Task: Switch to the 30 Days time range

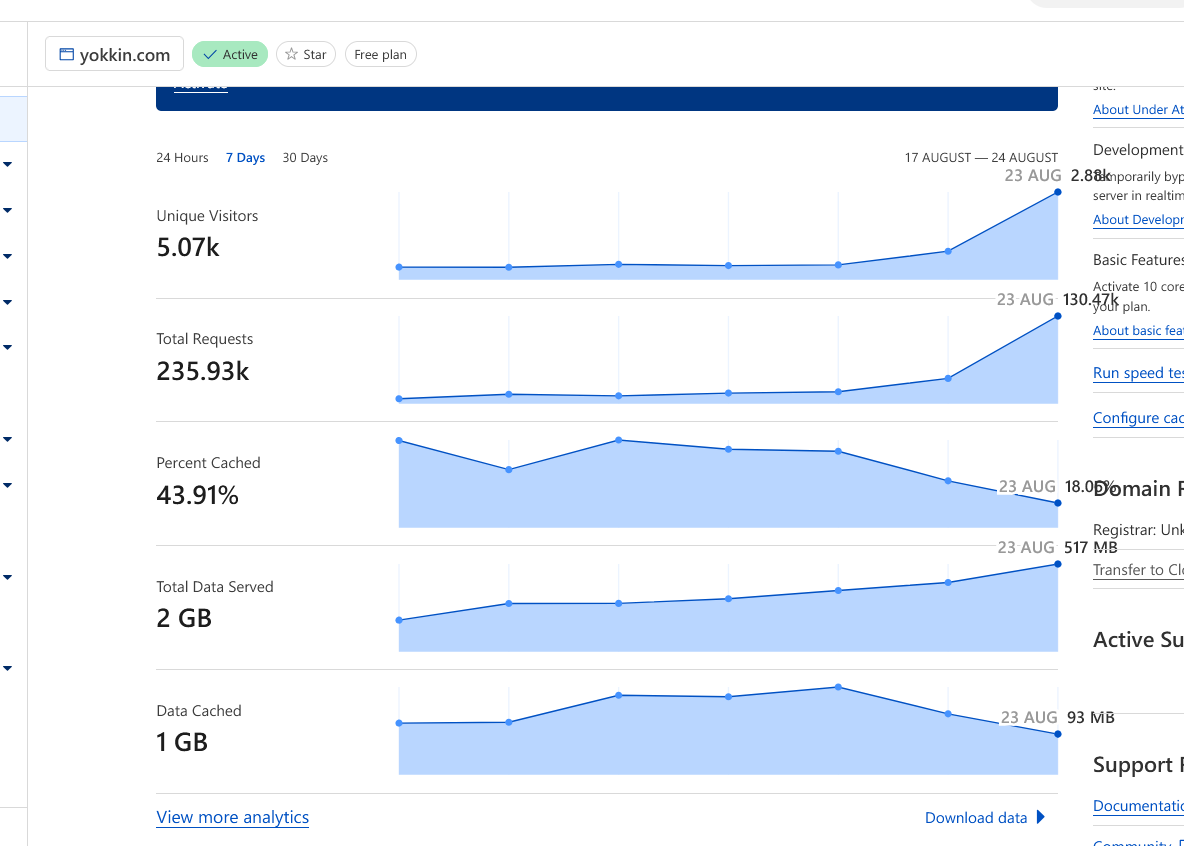Action: click(x=305, y=158)
